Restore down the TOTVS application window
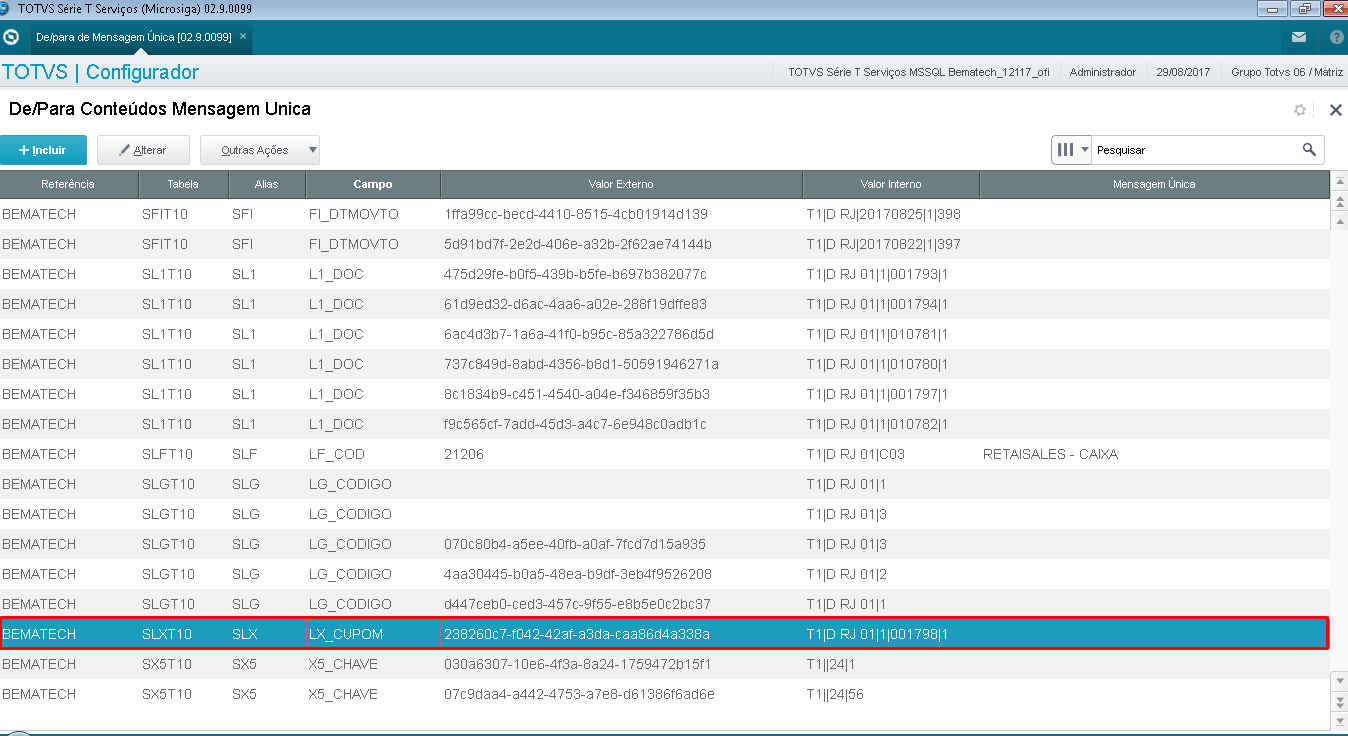 click(x=1304, y=9)
